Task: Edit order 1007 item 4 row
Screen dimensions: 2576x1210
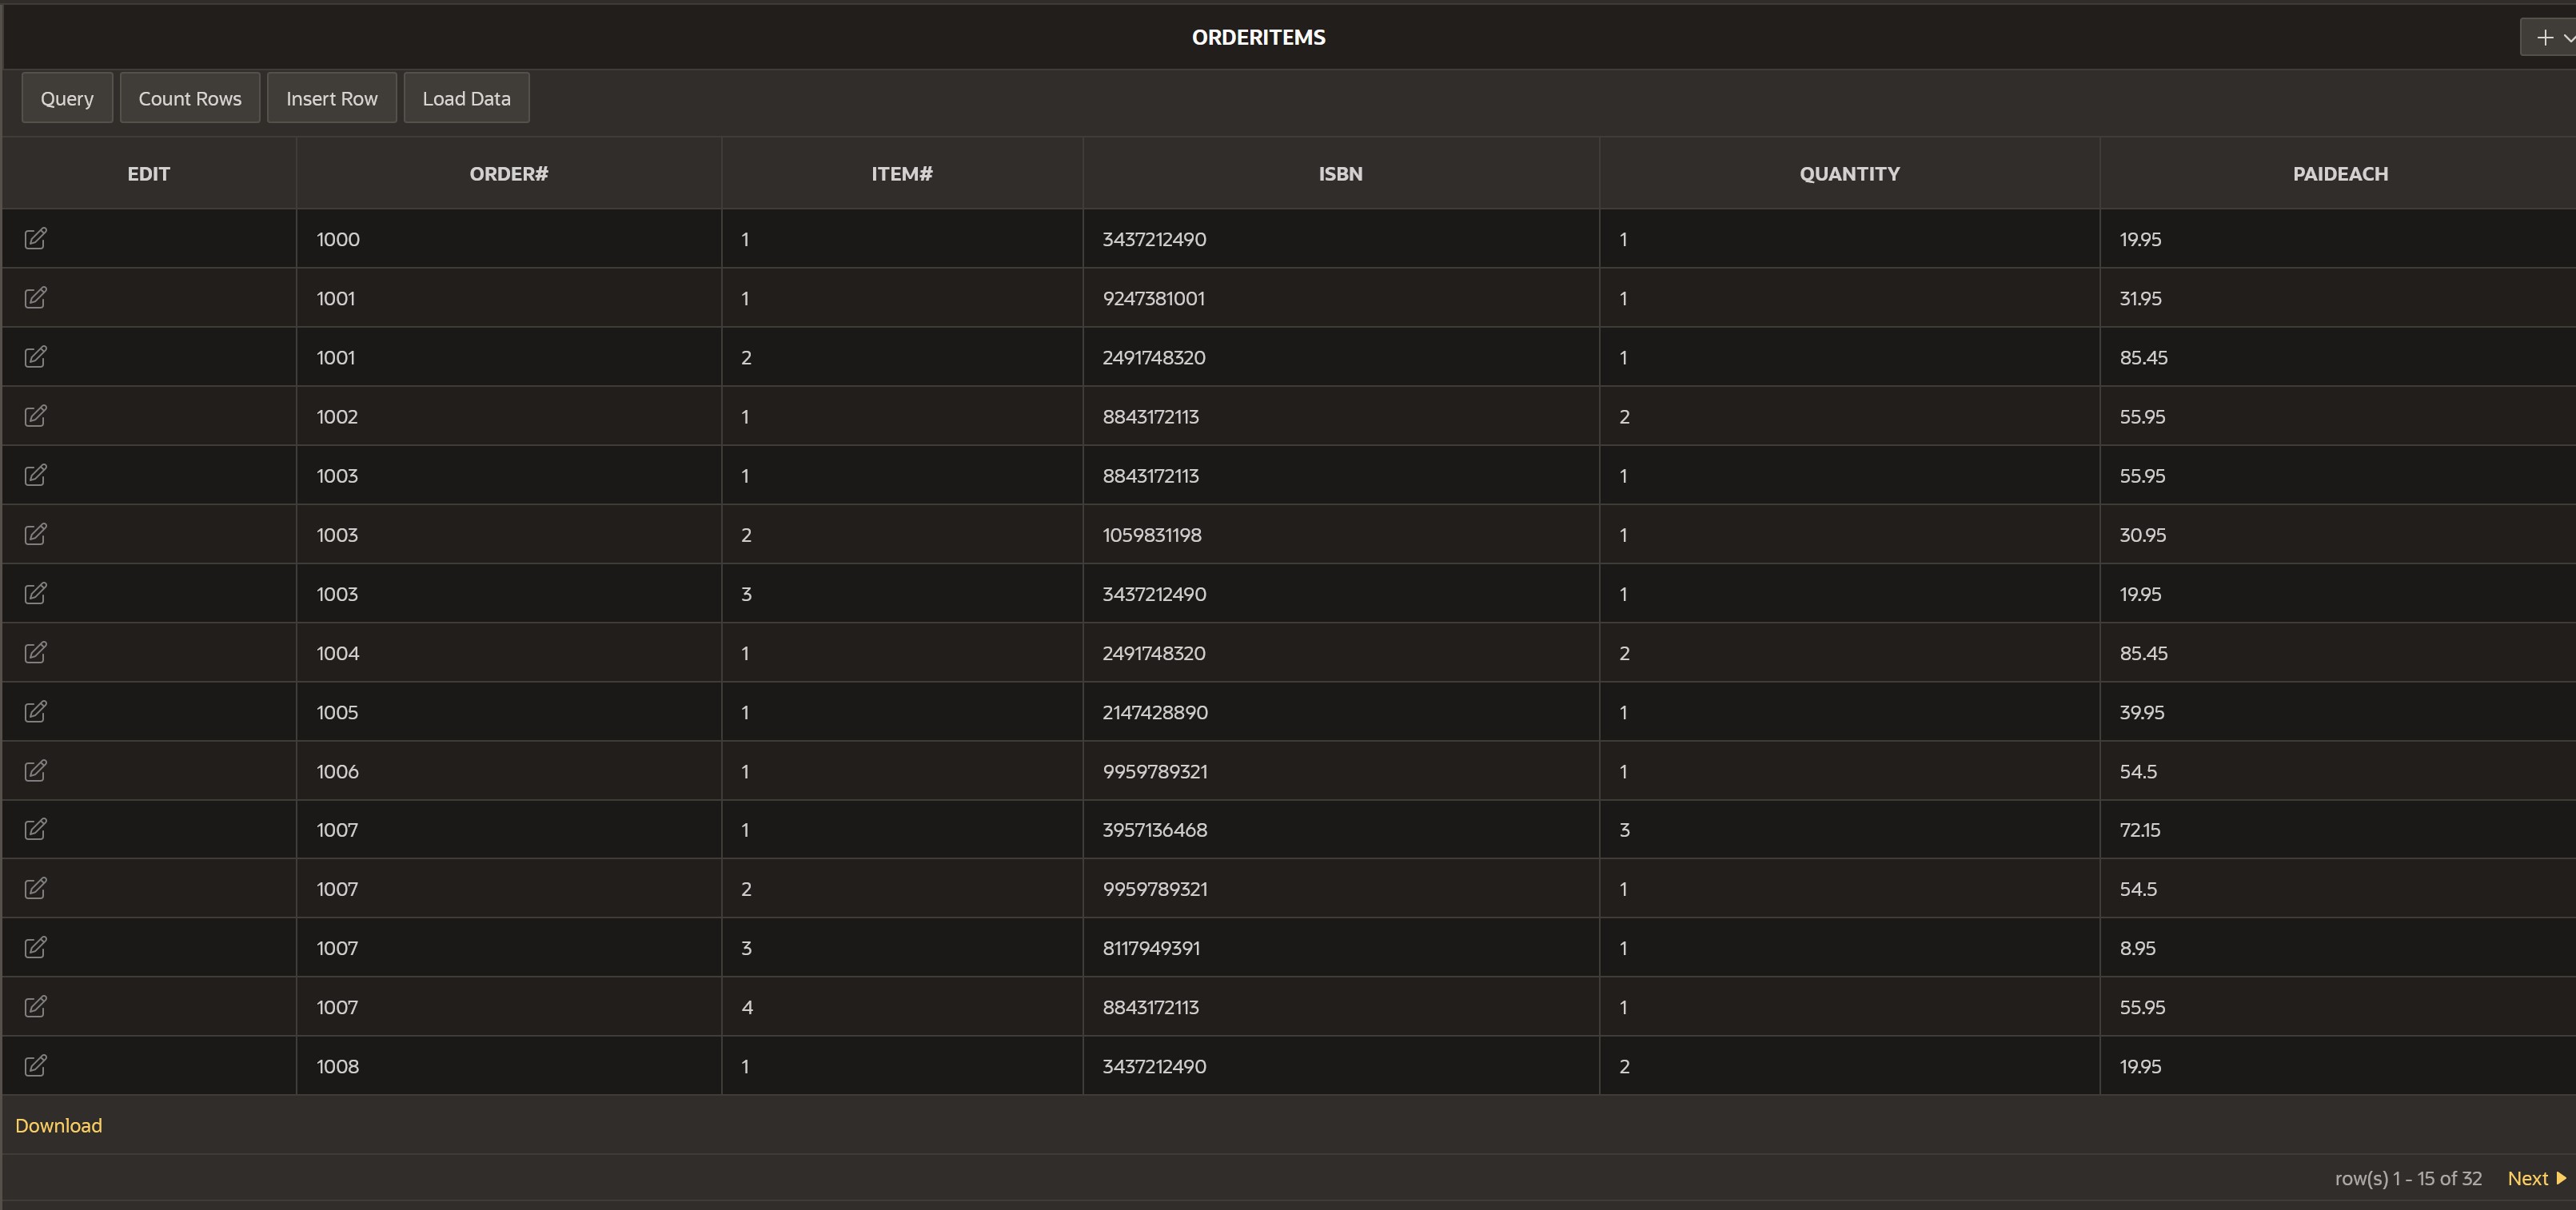Action: 35,1007
